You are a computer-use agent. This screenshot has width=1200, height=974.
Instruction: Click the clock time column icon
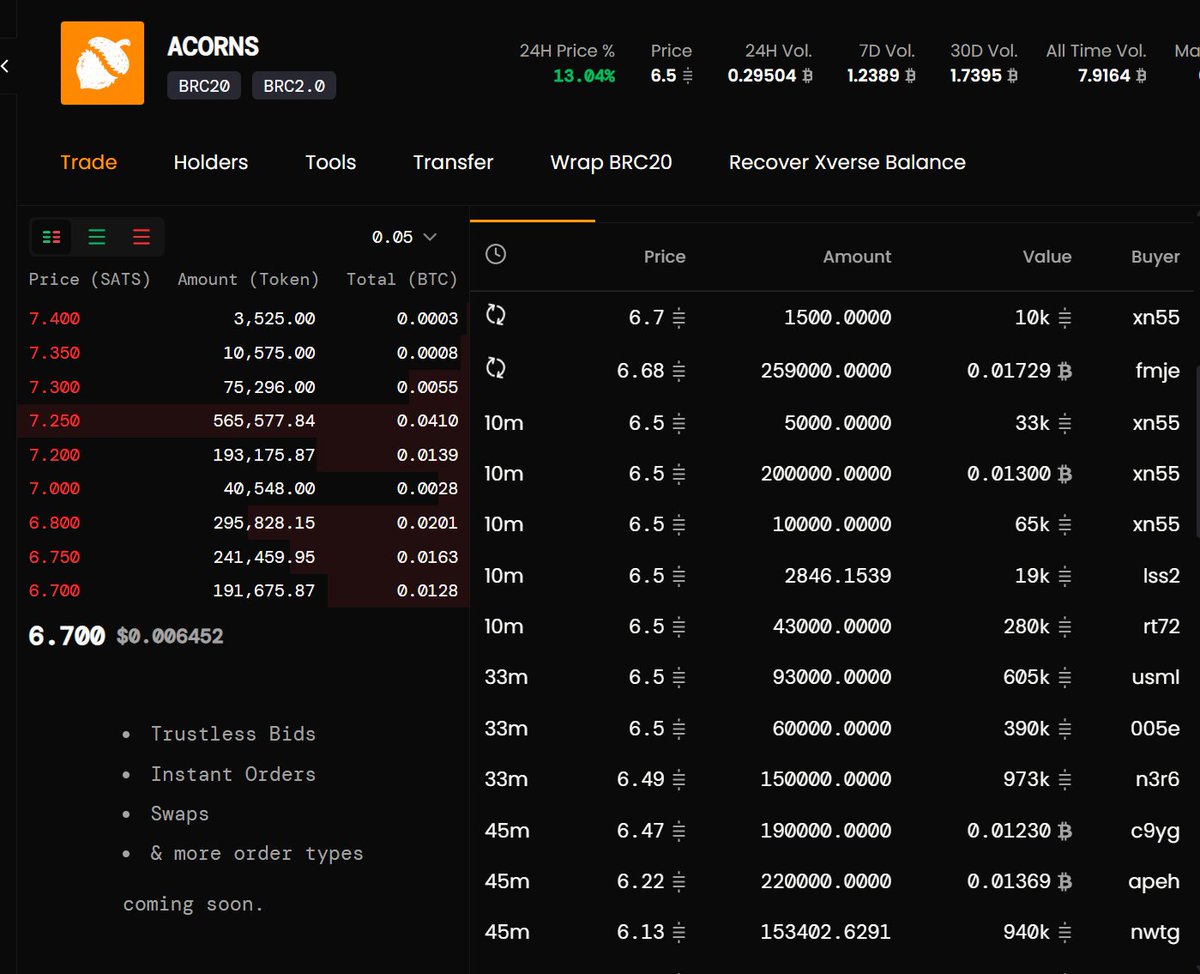pyautogui.click(x=495, y=254)
